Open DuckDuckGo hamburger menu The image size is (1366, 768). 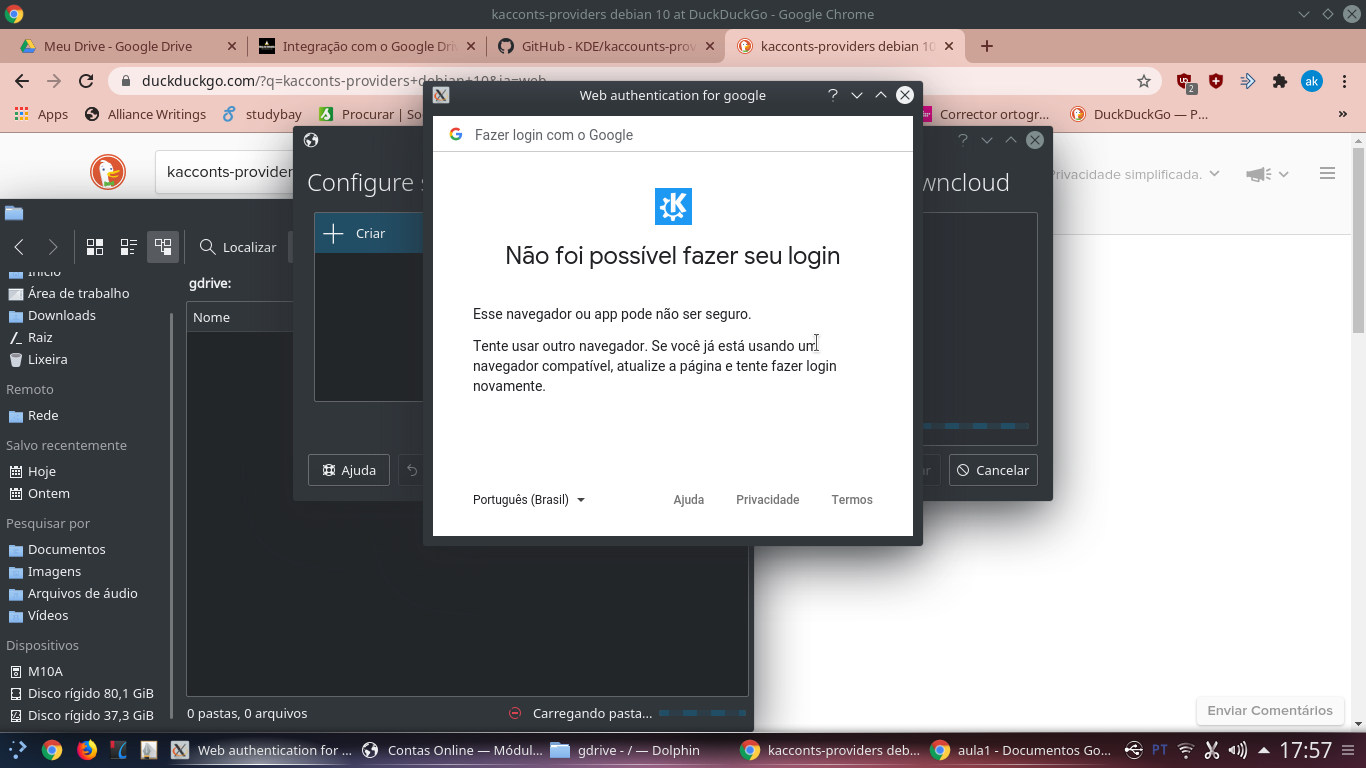[x=1327, y=174]
